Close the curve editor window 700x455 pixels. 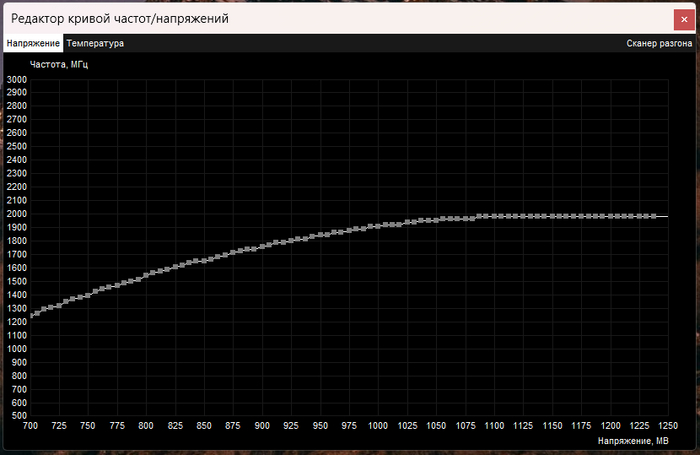pyautogui.click(x=682, y=18)
